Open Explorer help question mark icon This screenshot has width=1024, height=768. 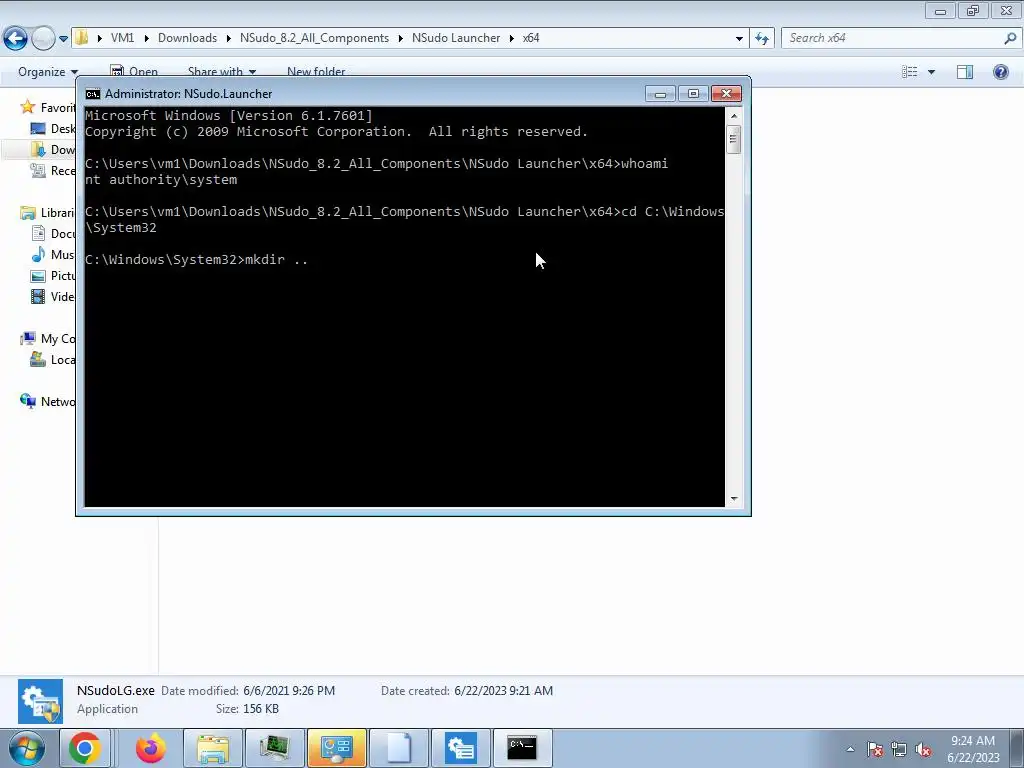click(1000, 72)
